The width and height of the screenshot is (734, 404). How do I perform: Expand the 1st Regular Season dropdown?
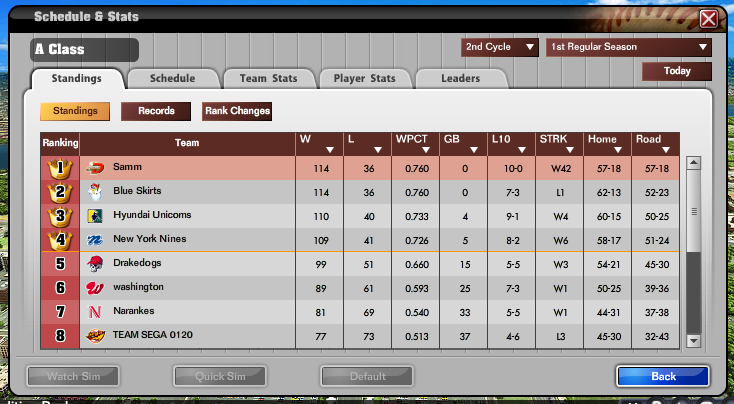[x=629, y=47]
